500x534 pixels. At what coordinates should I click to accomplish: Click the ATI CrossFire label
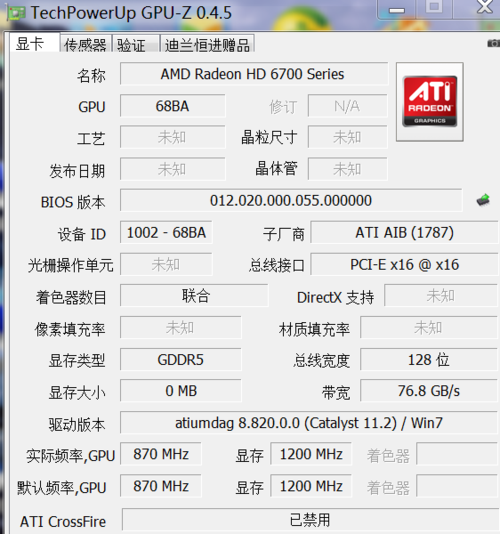63,522
